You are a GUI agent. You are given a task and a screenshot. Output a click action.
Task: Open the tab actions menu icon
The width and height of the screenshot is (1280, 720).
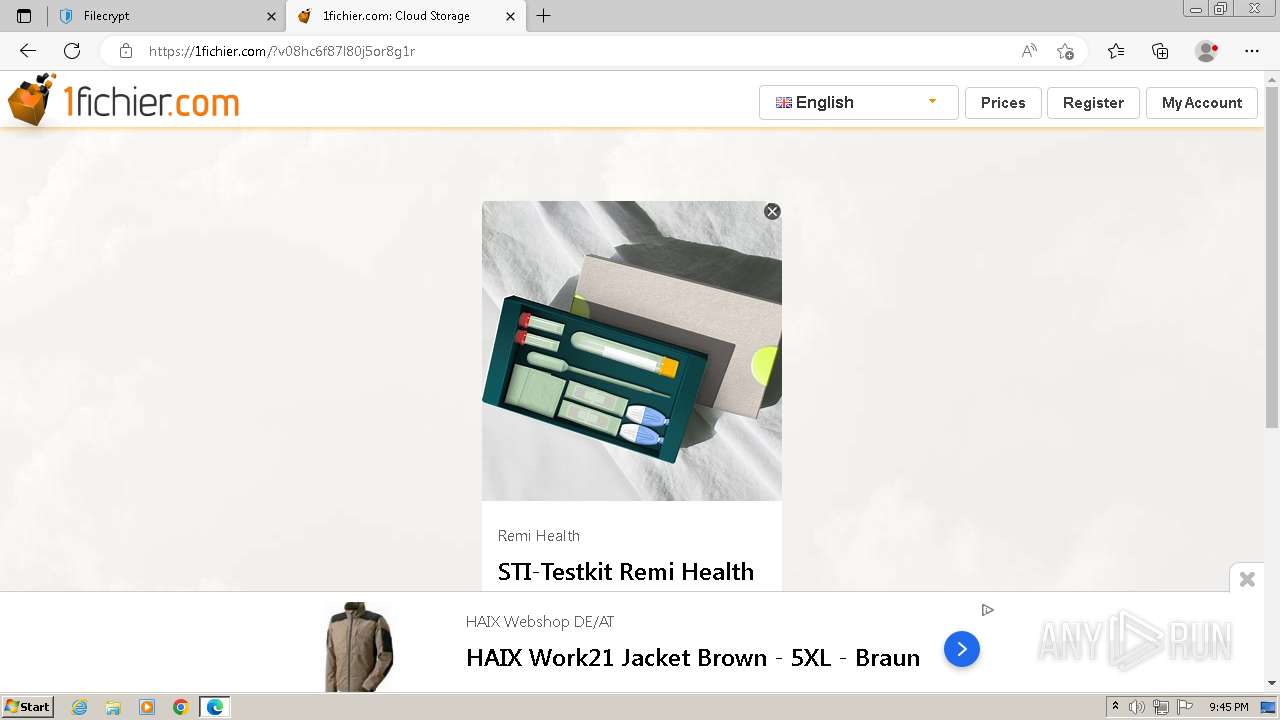coord(24,16)
